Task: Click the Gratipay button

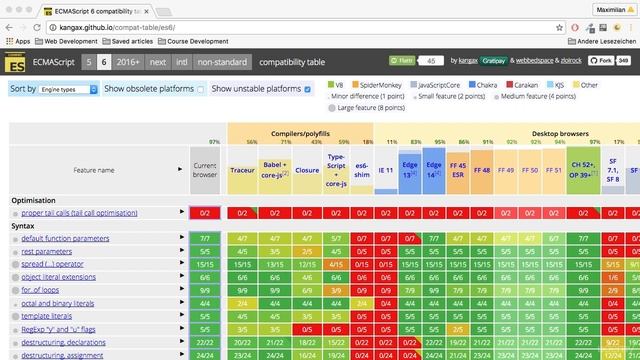Action: 493,61
